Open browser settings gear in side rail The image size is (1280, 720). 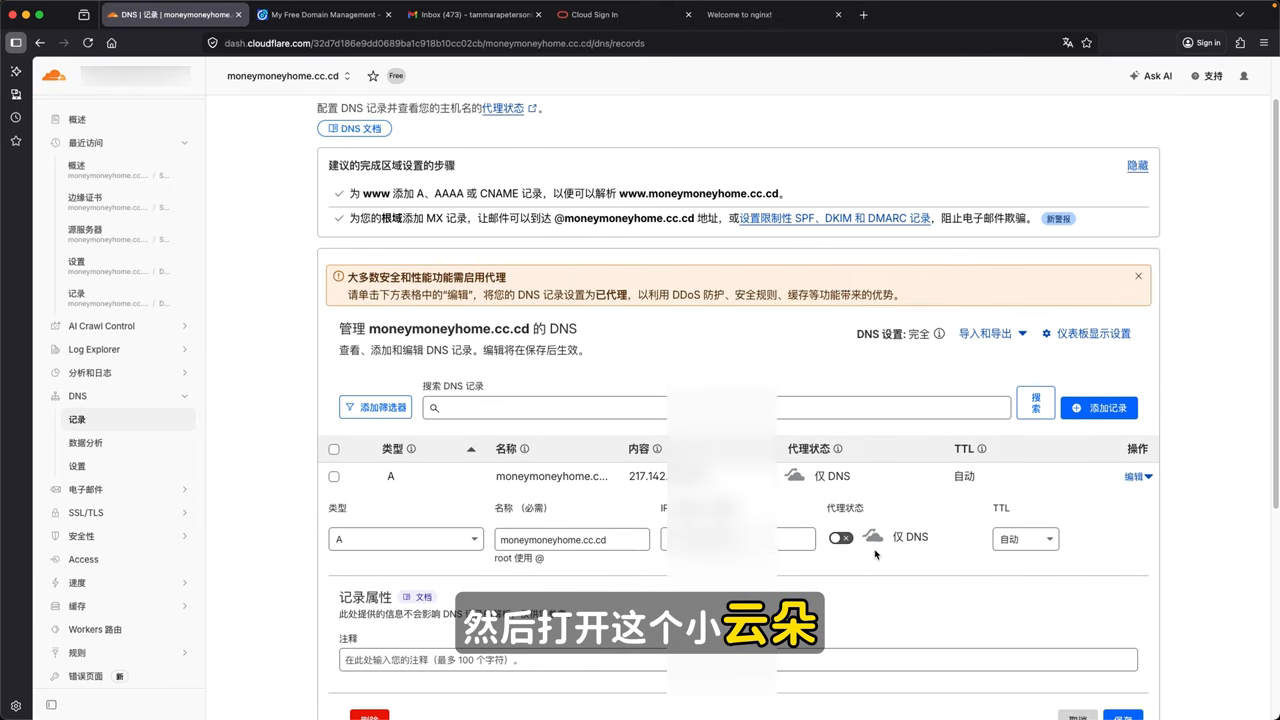[x=15, y=707]
